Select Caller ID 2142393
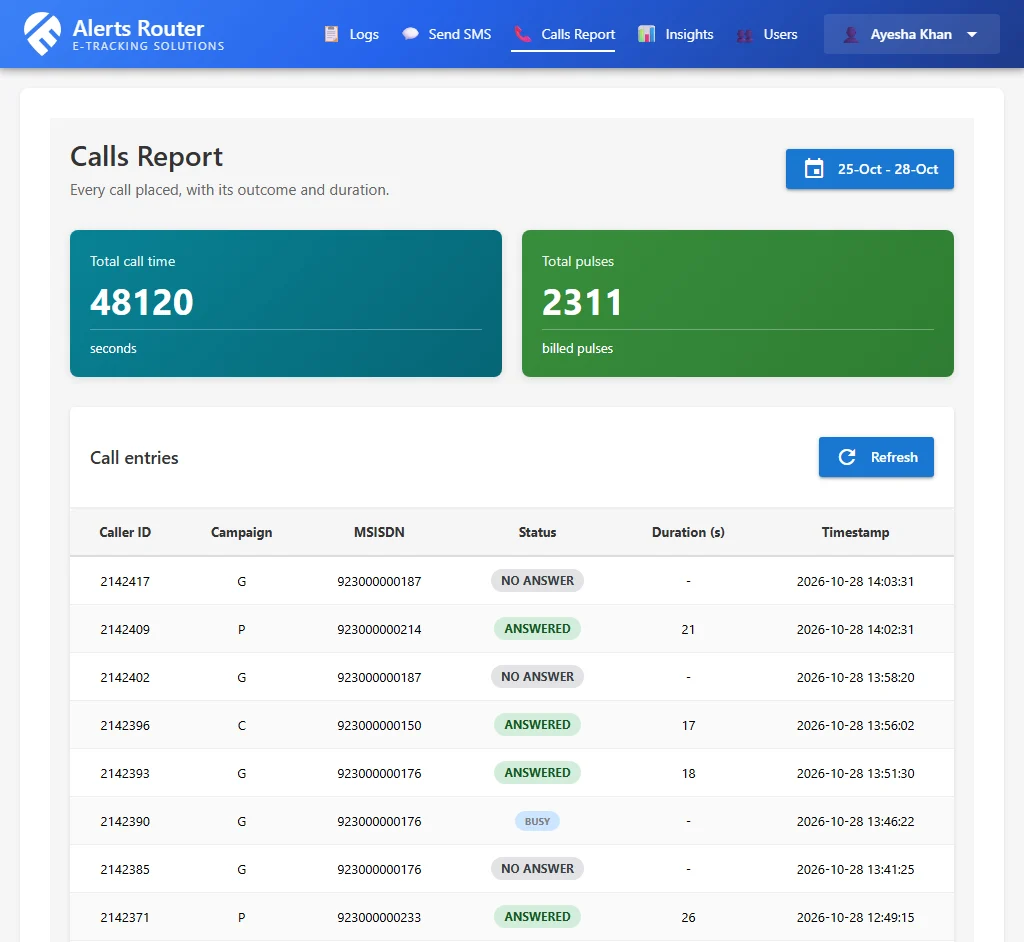1024x942 pixels. tap(125, 773)
